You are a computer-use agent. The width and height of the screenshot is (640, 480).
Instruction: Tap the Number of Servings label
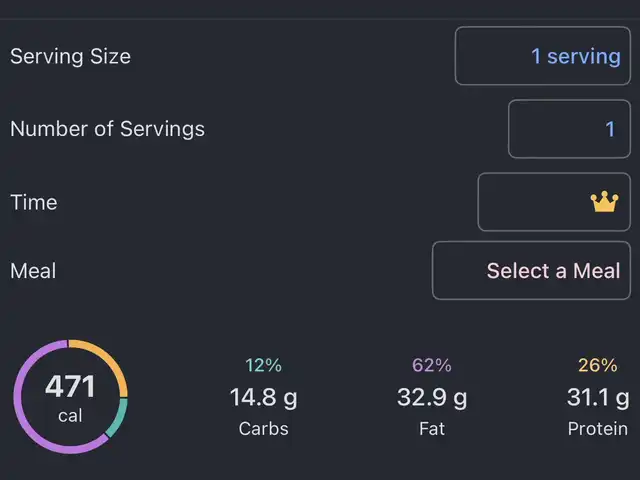coord(107,129)
